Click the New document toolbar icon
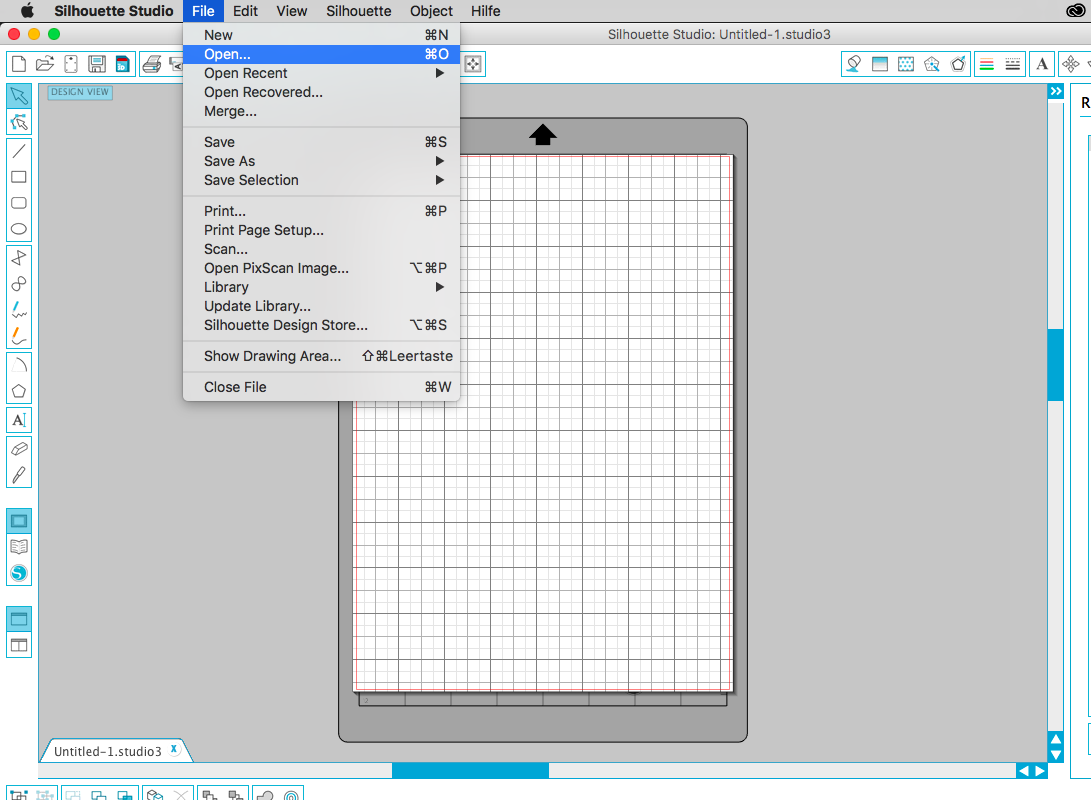The image size is (1091, 800). (x=19, y=64)
